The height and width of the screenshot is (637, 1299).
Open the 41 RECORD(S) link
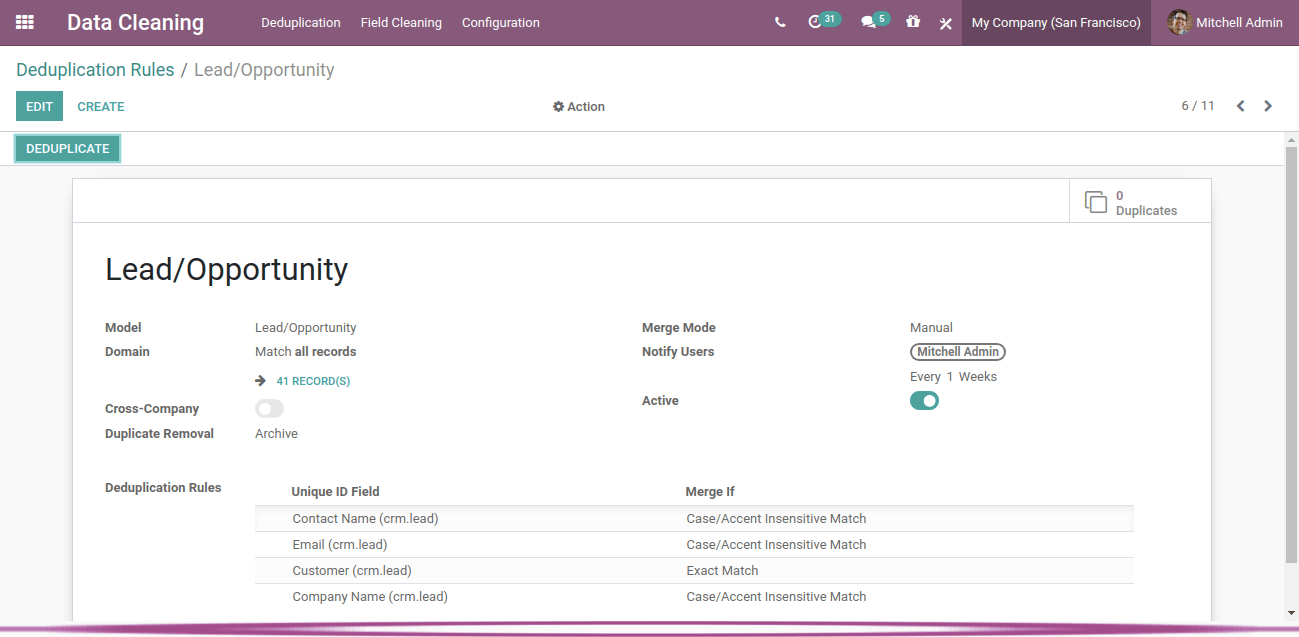pyautogui.click(x=313, y=381)
